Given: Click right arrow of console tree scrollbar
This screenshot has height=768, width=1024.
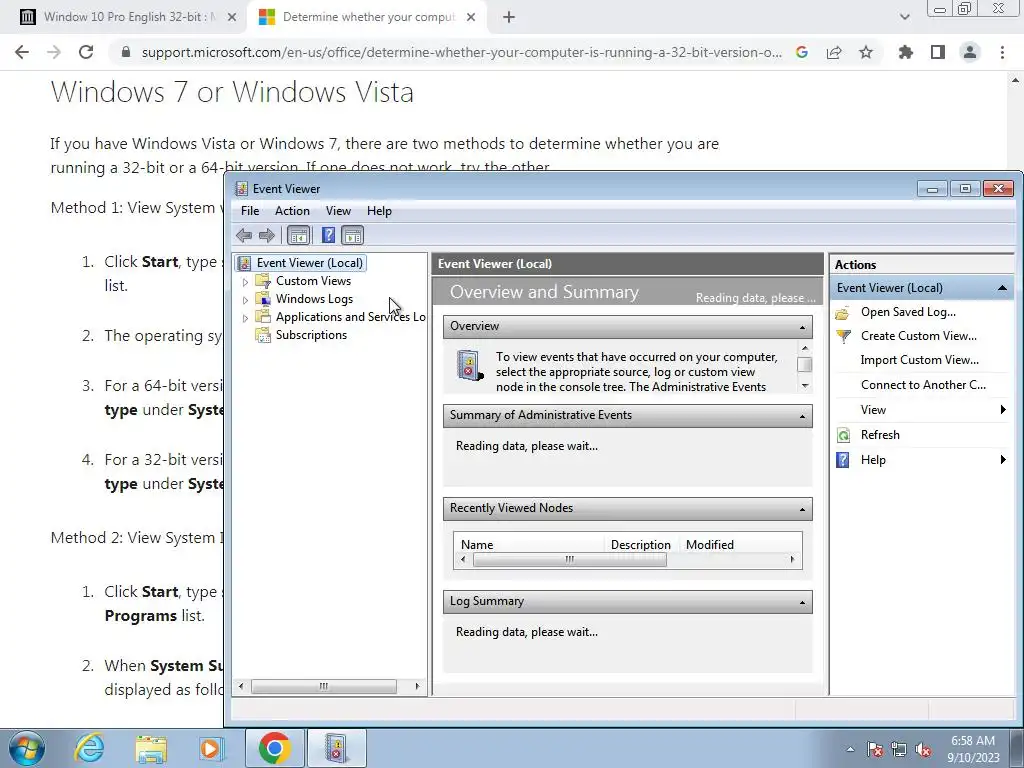Looking at the screenshot, I should 417,686.
